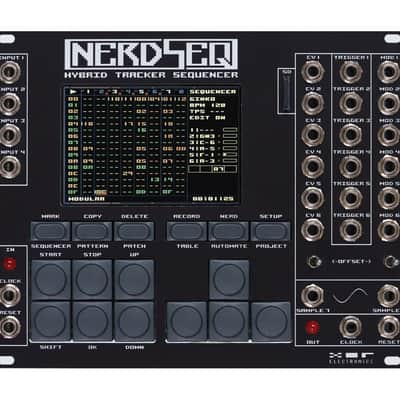
Task: Hit the large START button
Action: tap(51, 280)
